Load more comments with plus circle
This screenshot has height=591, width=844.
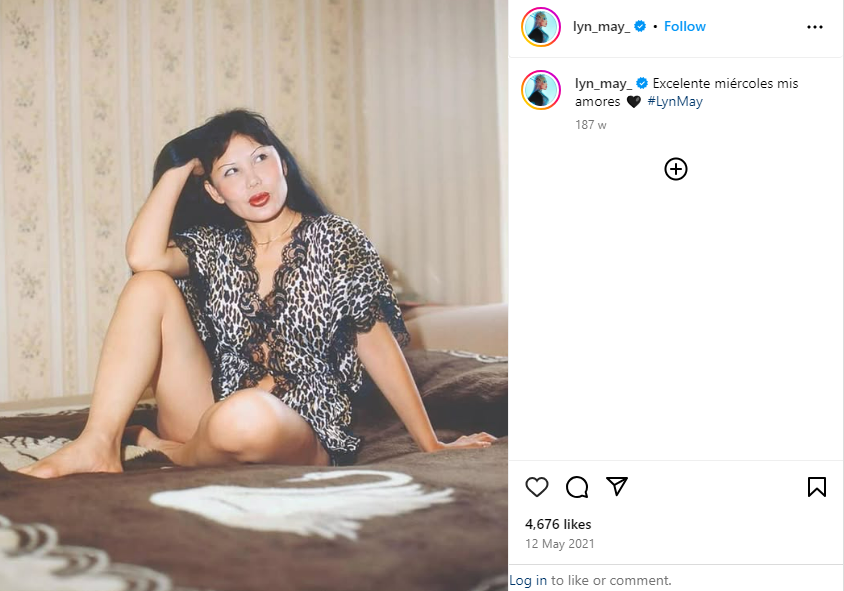click(676, 169)
